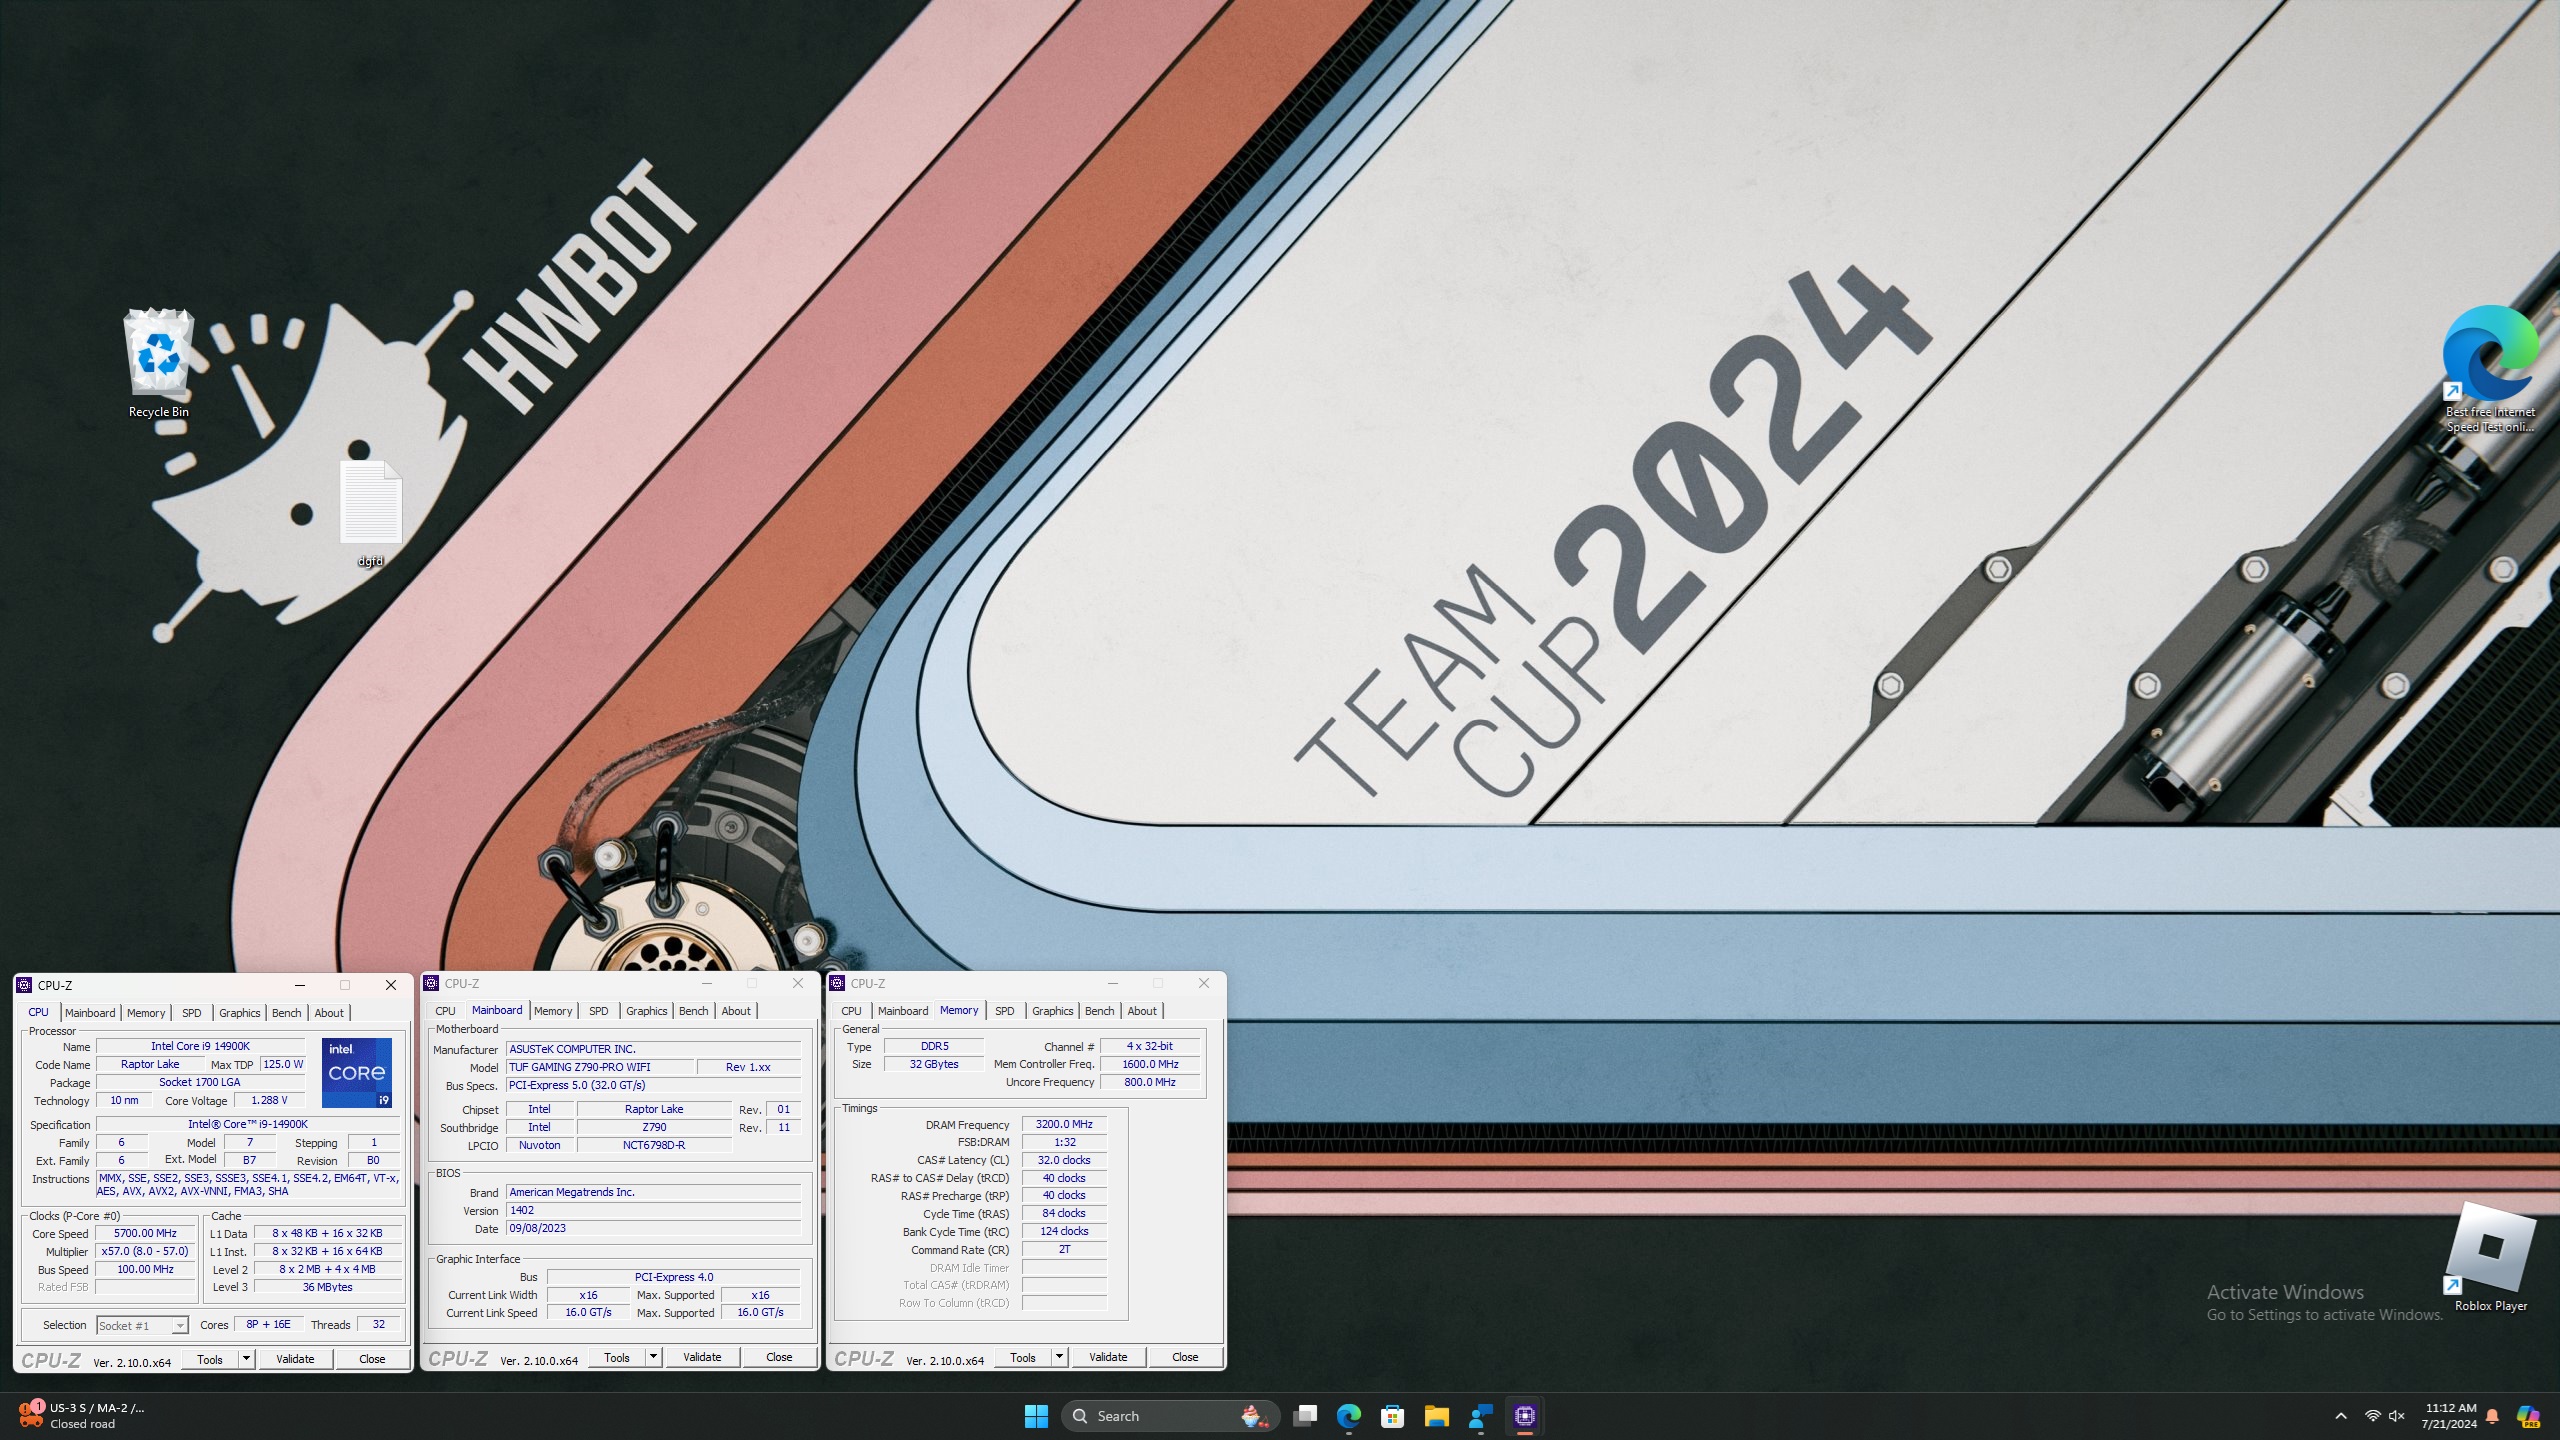Click DRAM Frequency value 3200.0 MHz
The height and width of the screenshot is (1440, 2560).
point(1064,1124)
